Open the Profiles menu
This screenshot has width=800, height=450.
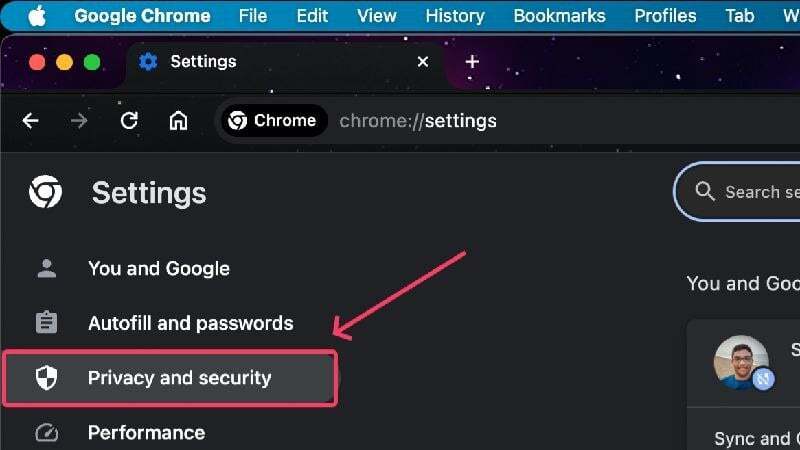point(665,16)
